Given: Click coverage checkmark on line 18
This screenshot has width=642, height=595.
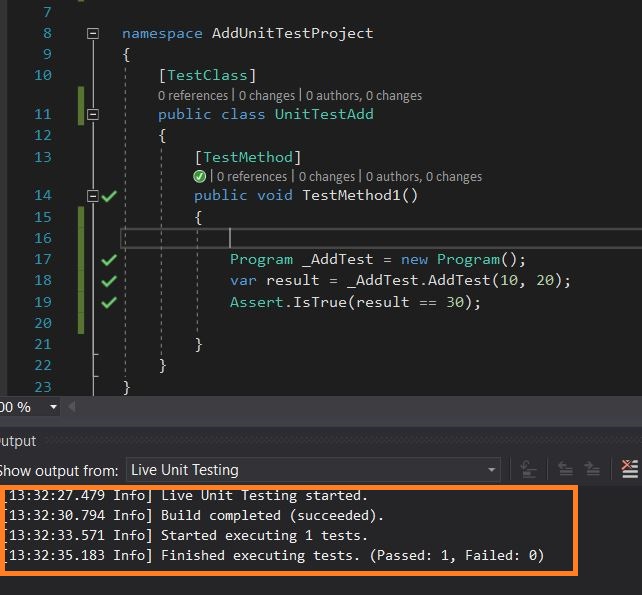Looking at the screenshot, I should tap(109, 281).
